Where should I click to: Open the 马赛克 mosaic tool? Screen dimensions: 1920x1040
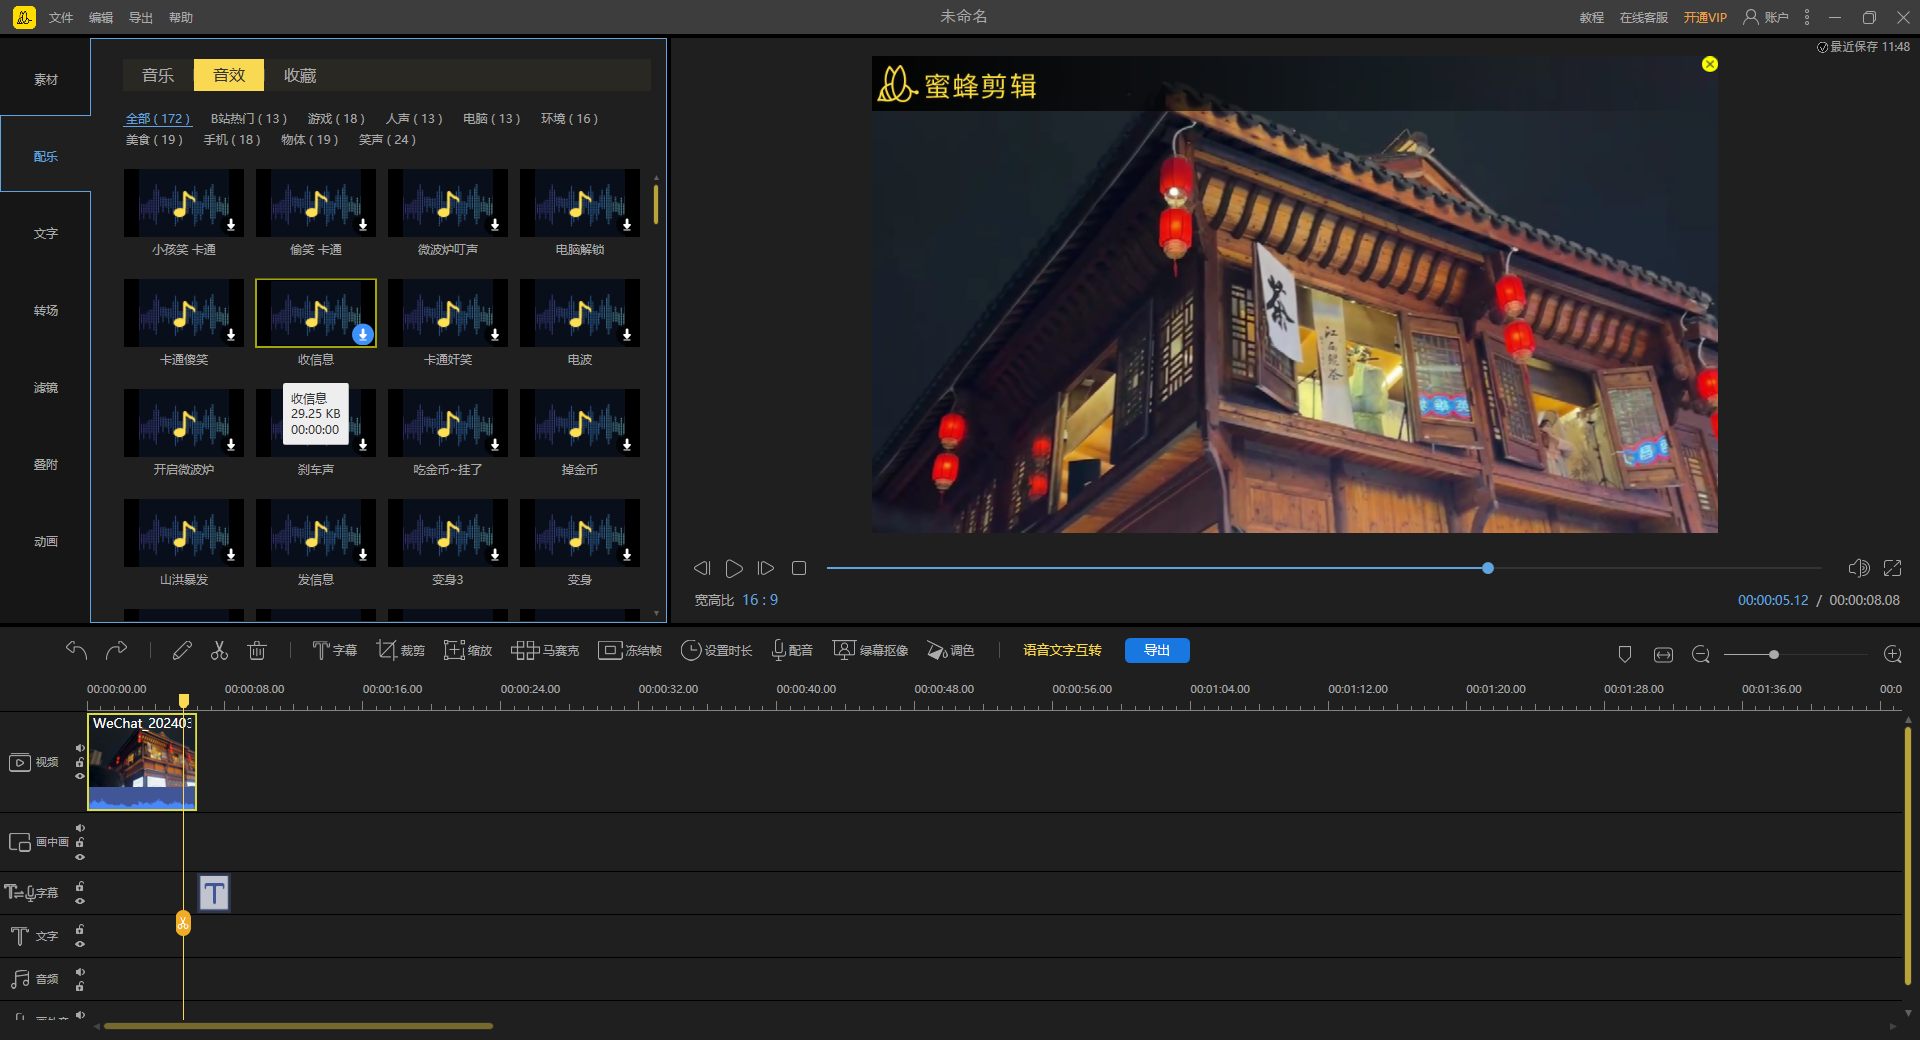click(x=545, y=651)
